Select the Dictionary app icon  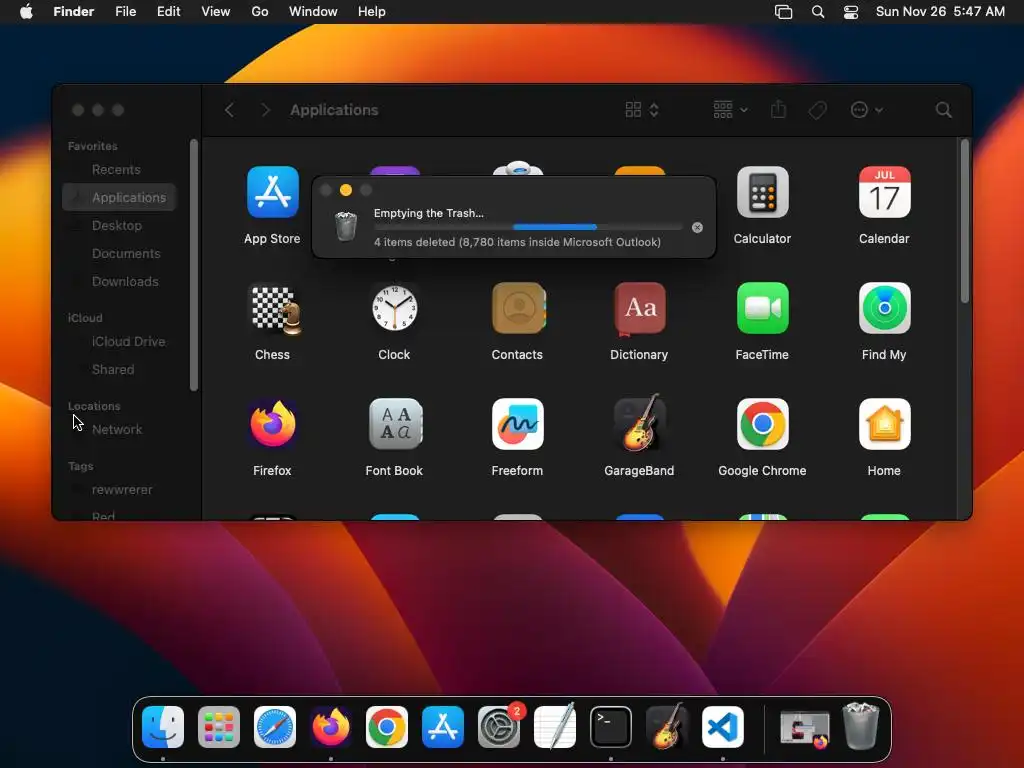639,308
